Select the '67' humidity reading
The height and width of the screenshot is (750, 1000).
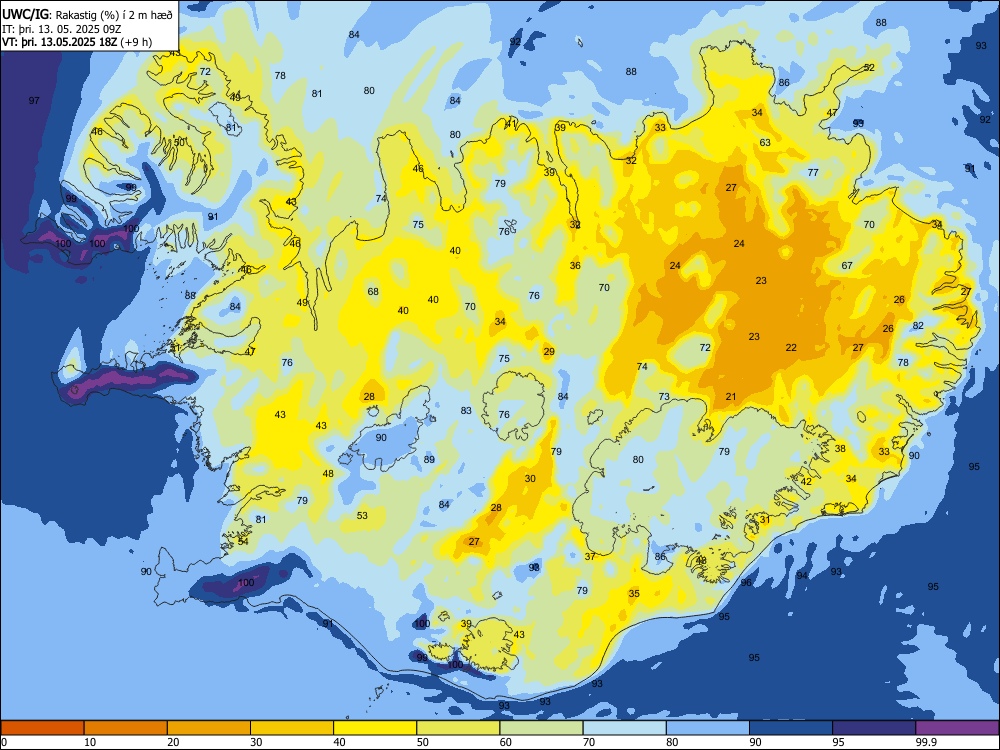pos(847,266)
